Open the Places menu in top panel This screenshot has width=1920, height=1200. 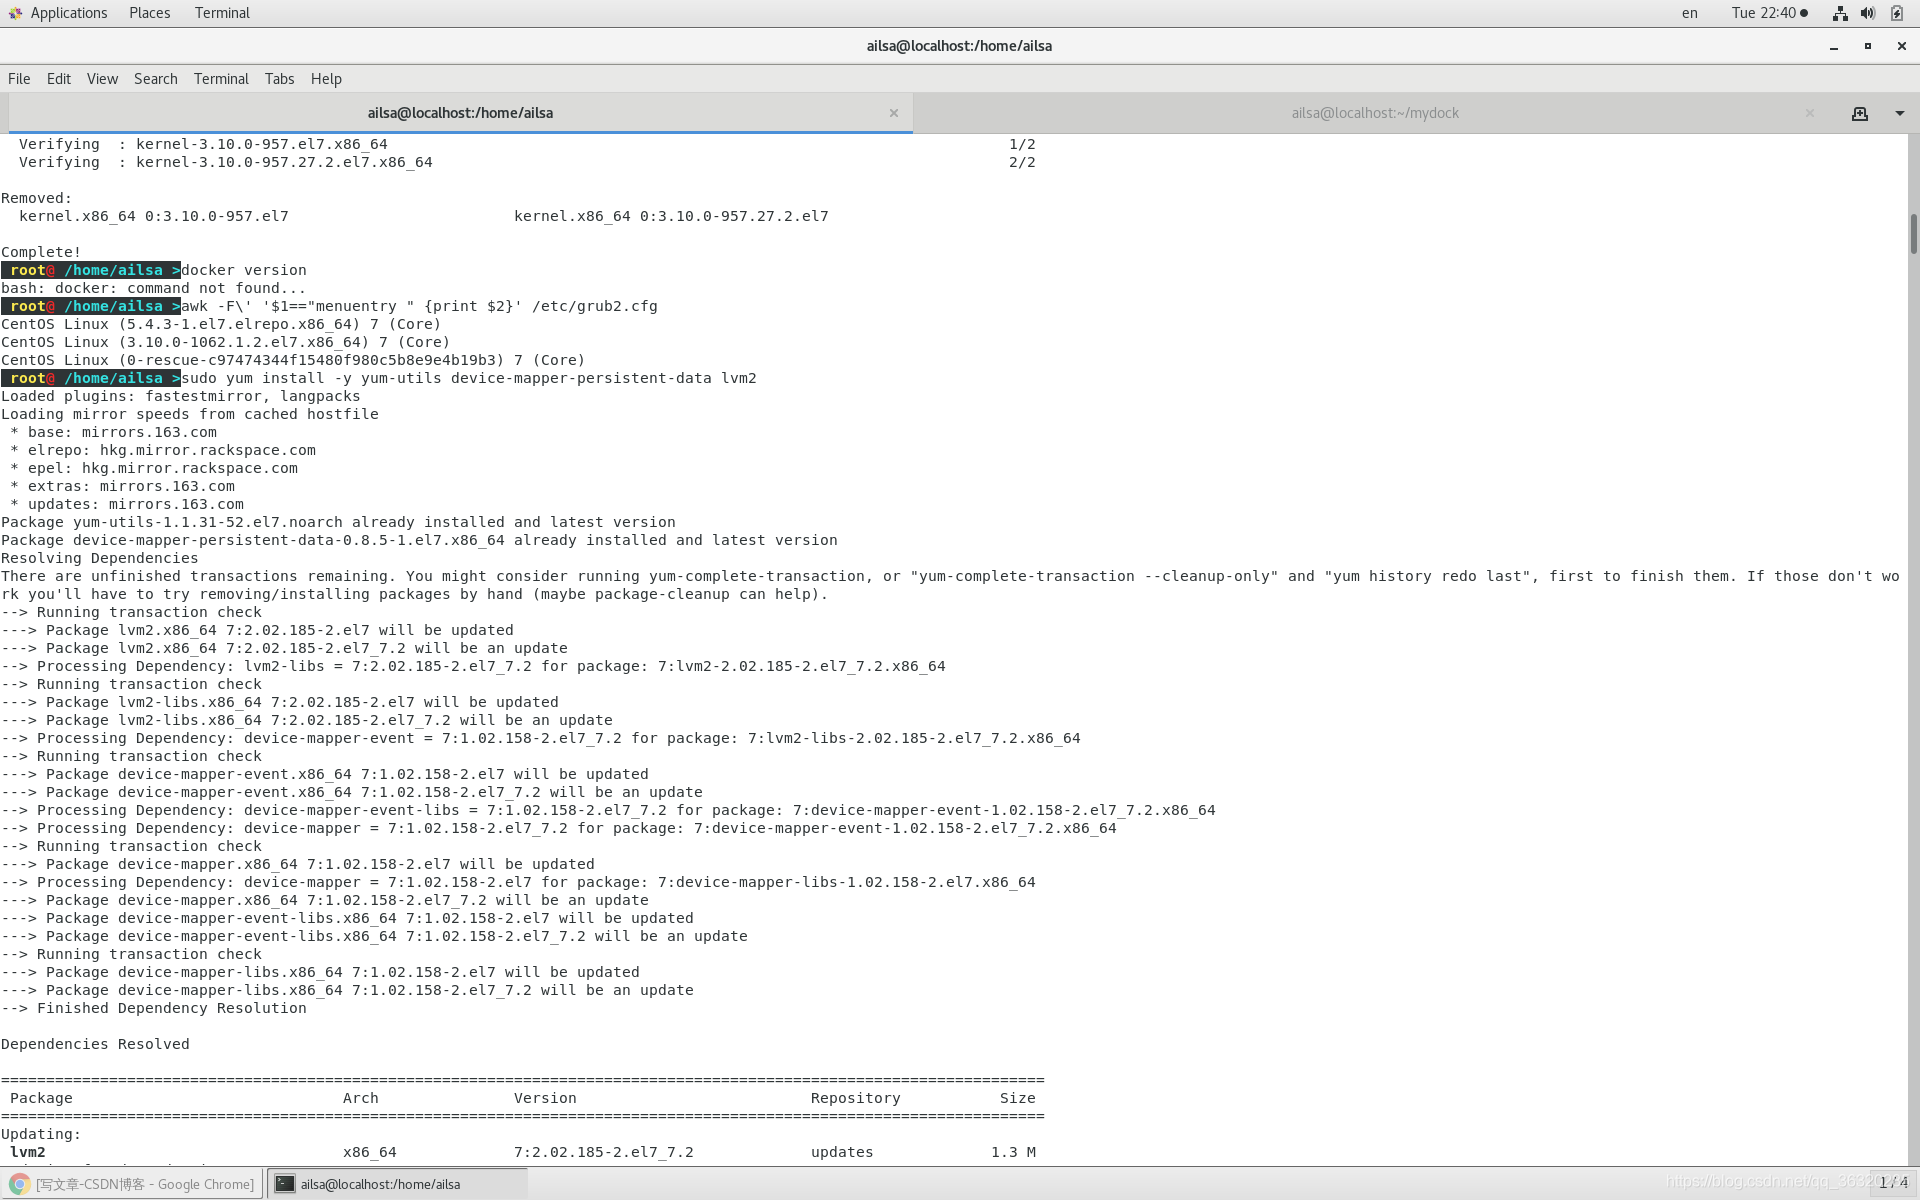tap(149, 13)
